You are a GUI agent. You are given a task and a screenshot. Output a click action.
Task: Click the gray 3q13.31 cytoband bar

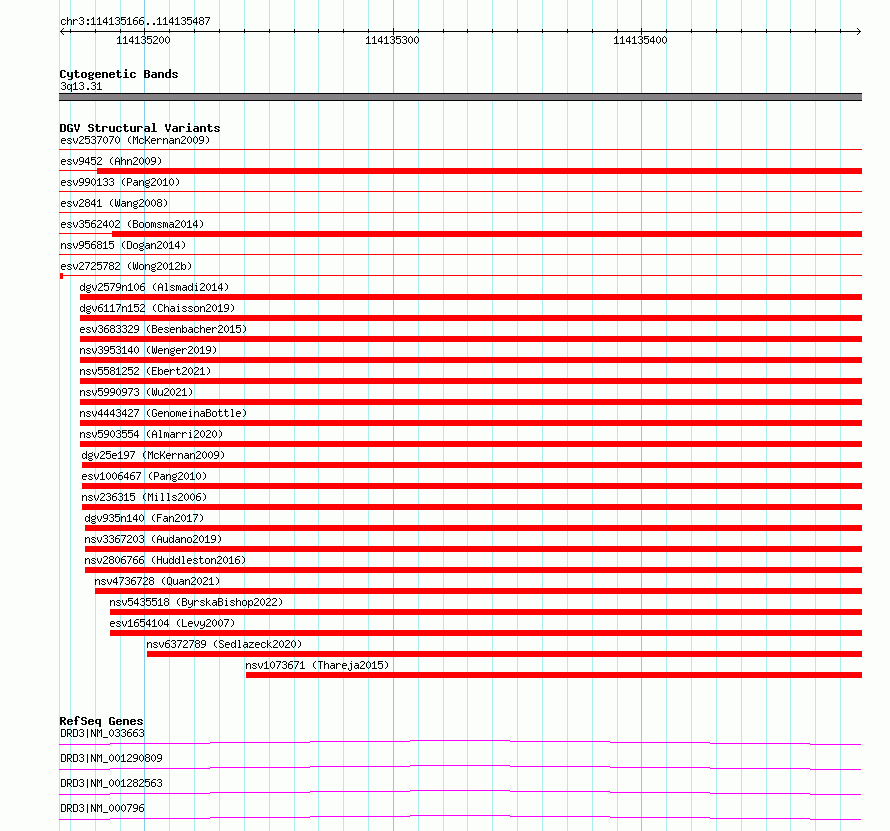460,97
